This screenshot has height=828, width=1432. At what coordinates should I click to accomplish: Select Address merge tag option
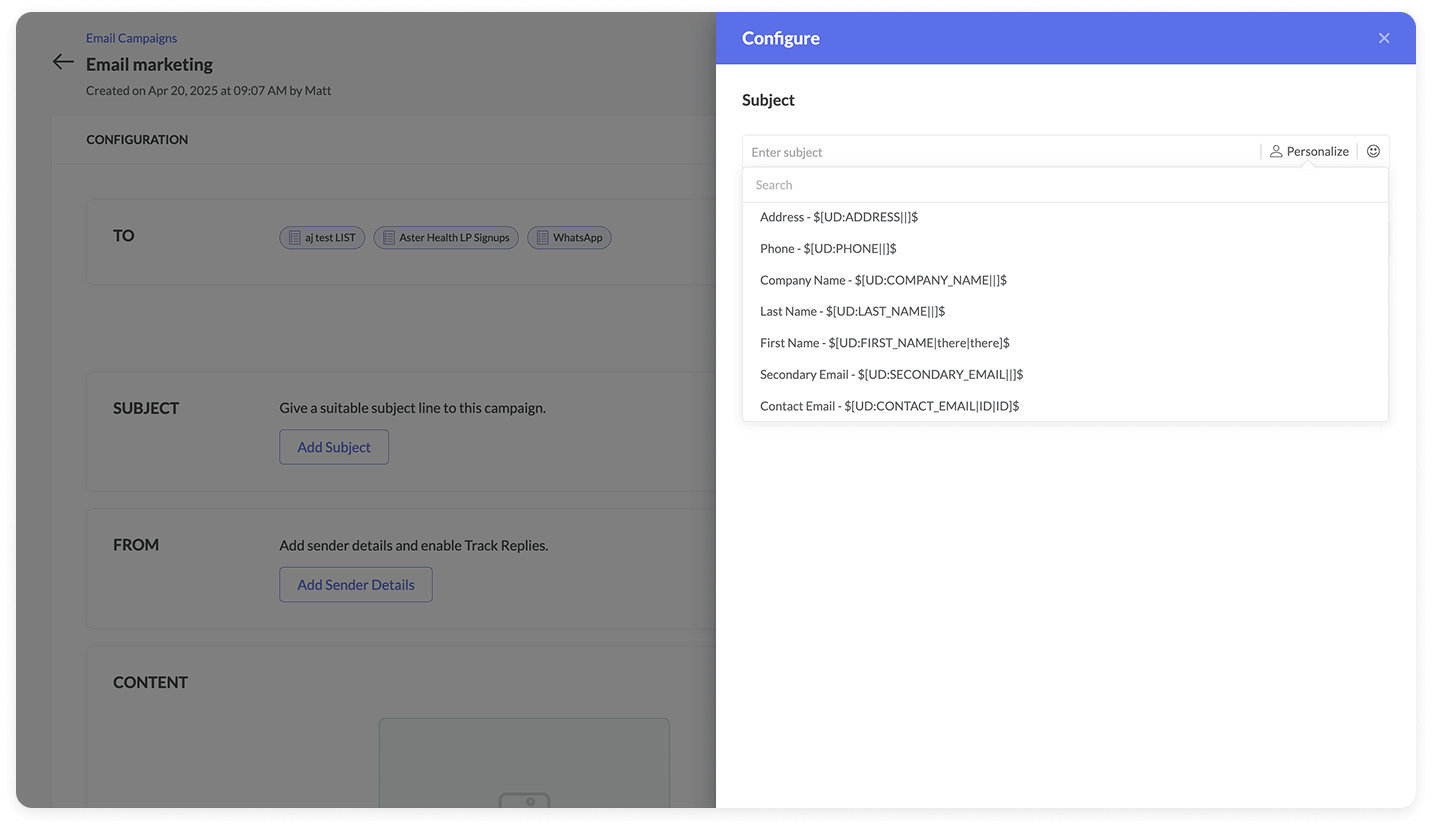pyautogui.click(x=838, y=217)
